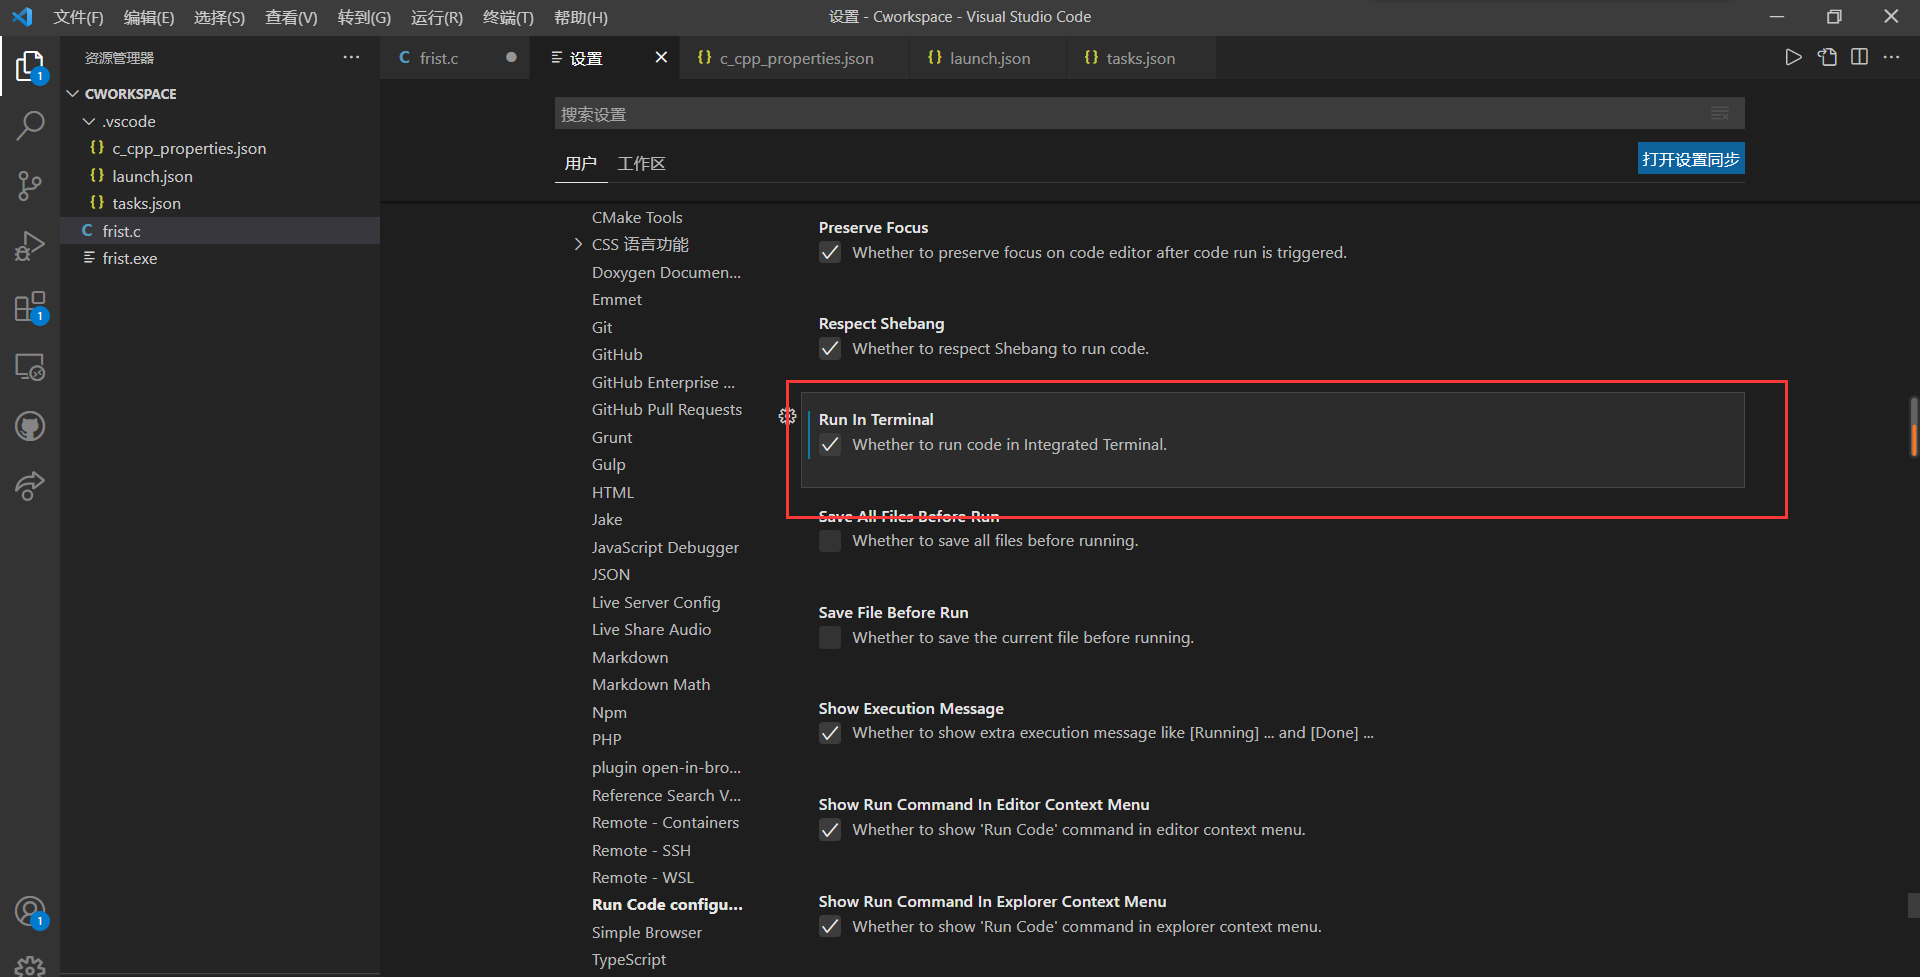Viewport: 1920px width, 977px height.
Task: Focus the 搜索设置 search field
Action: 1150,114
